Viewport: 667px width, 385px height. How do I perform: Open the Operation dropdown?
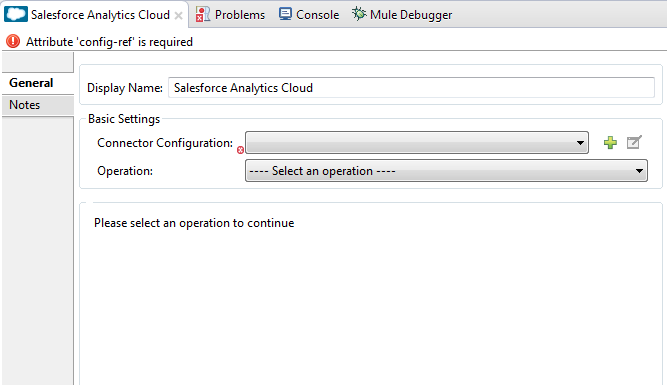pyautogui.click(x=446, y=171)
